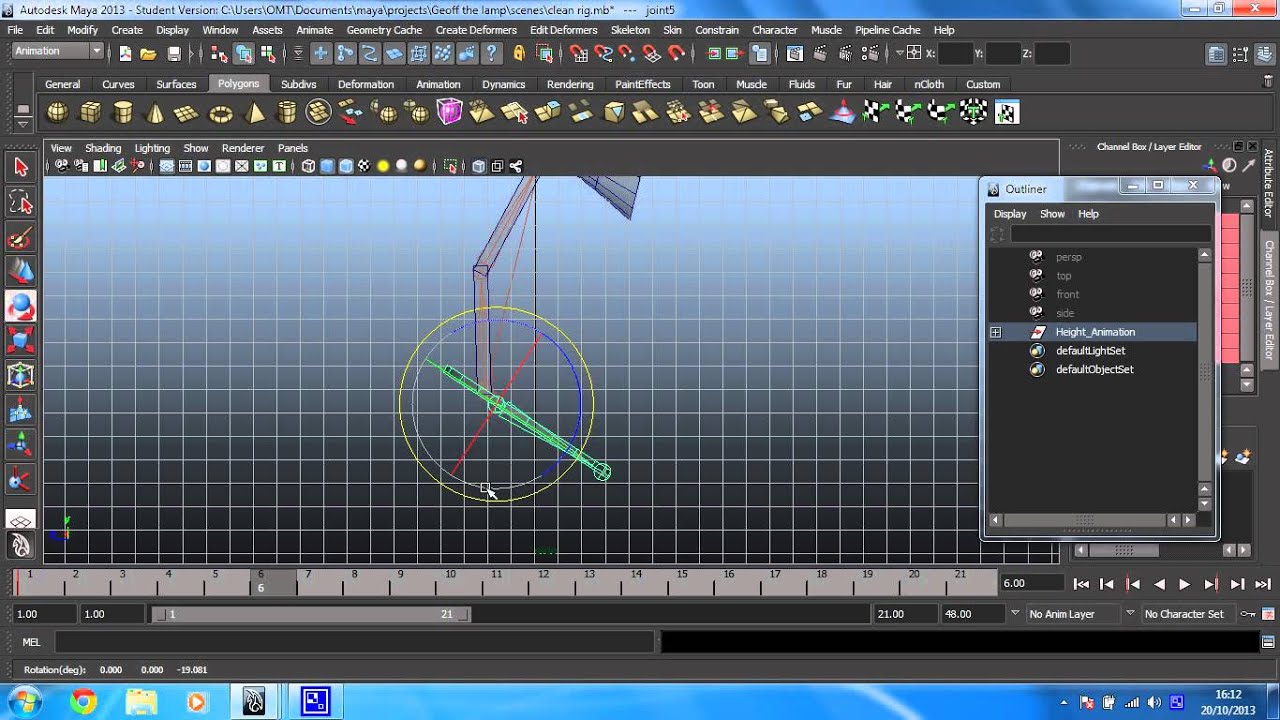1280x720 pixels.
Task: Click the New Scene icon
Action: [x=125, y=53]
